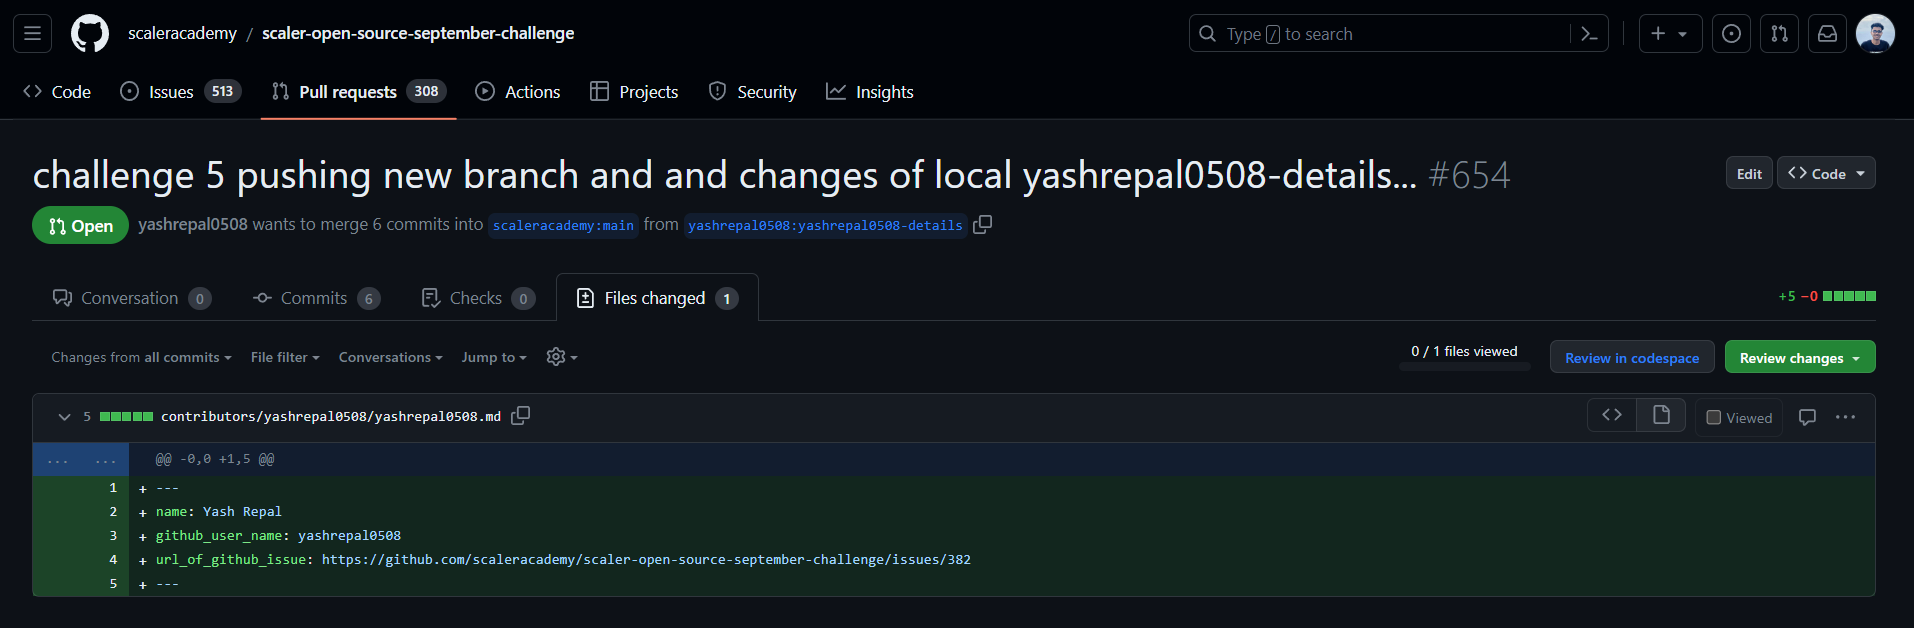Copy the head branch name with the copy icon

(x=981, y=225)
